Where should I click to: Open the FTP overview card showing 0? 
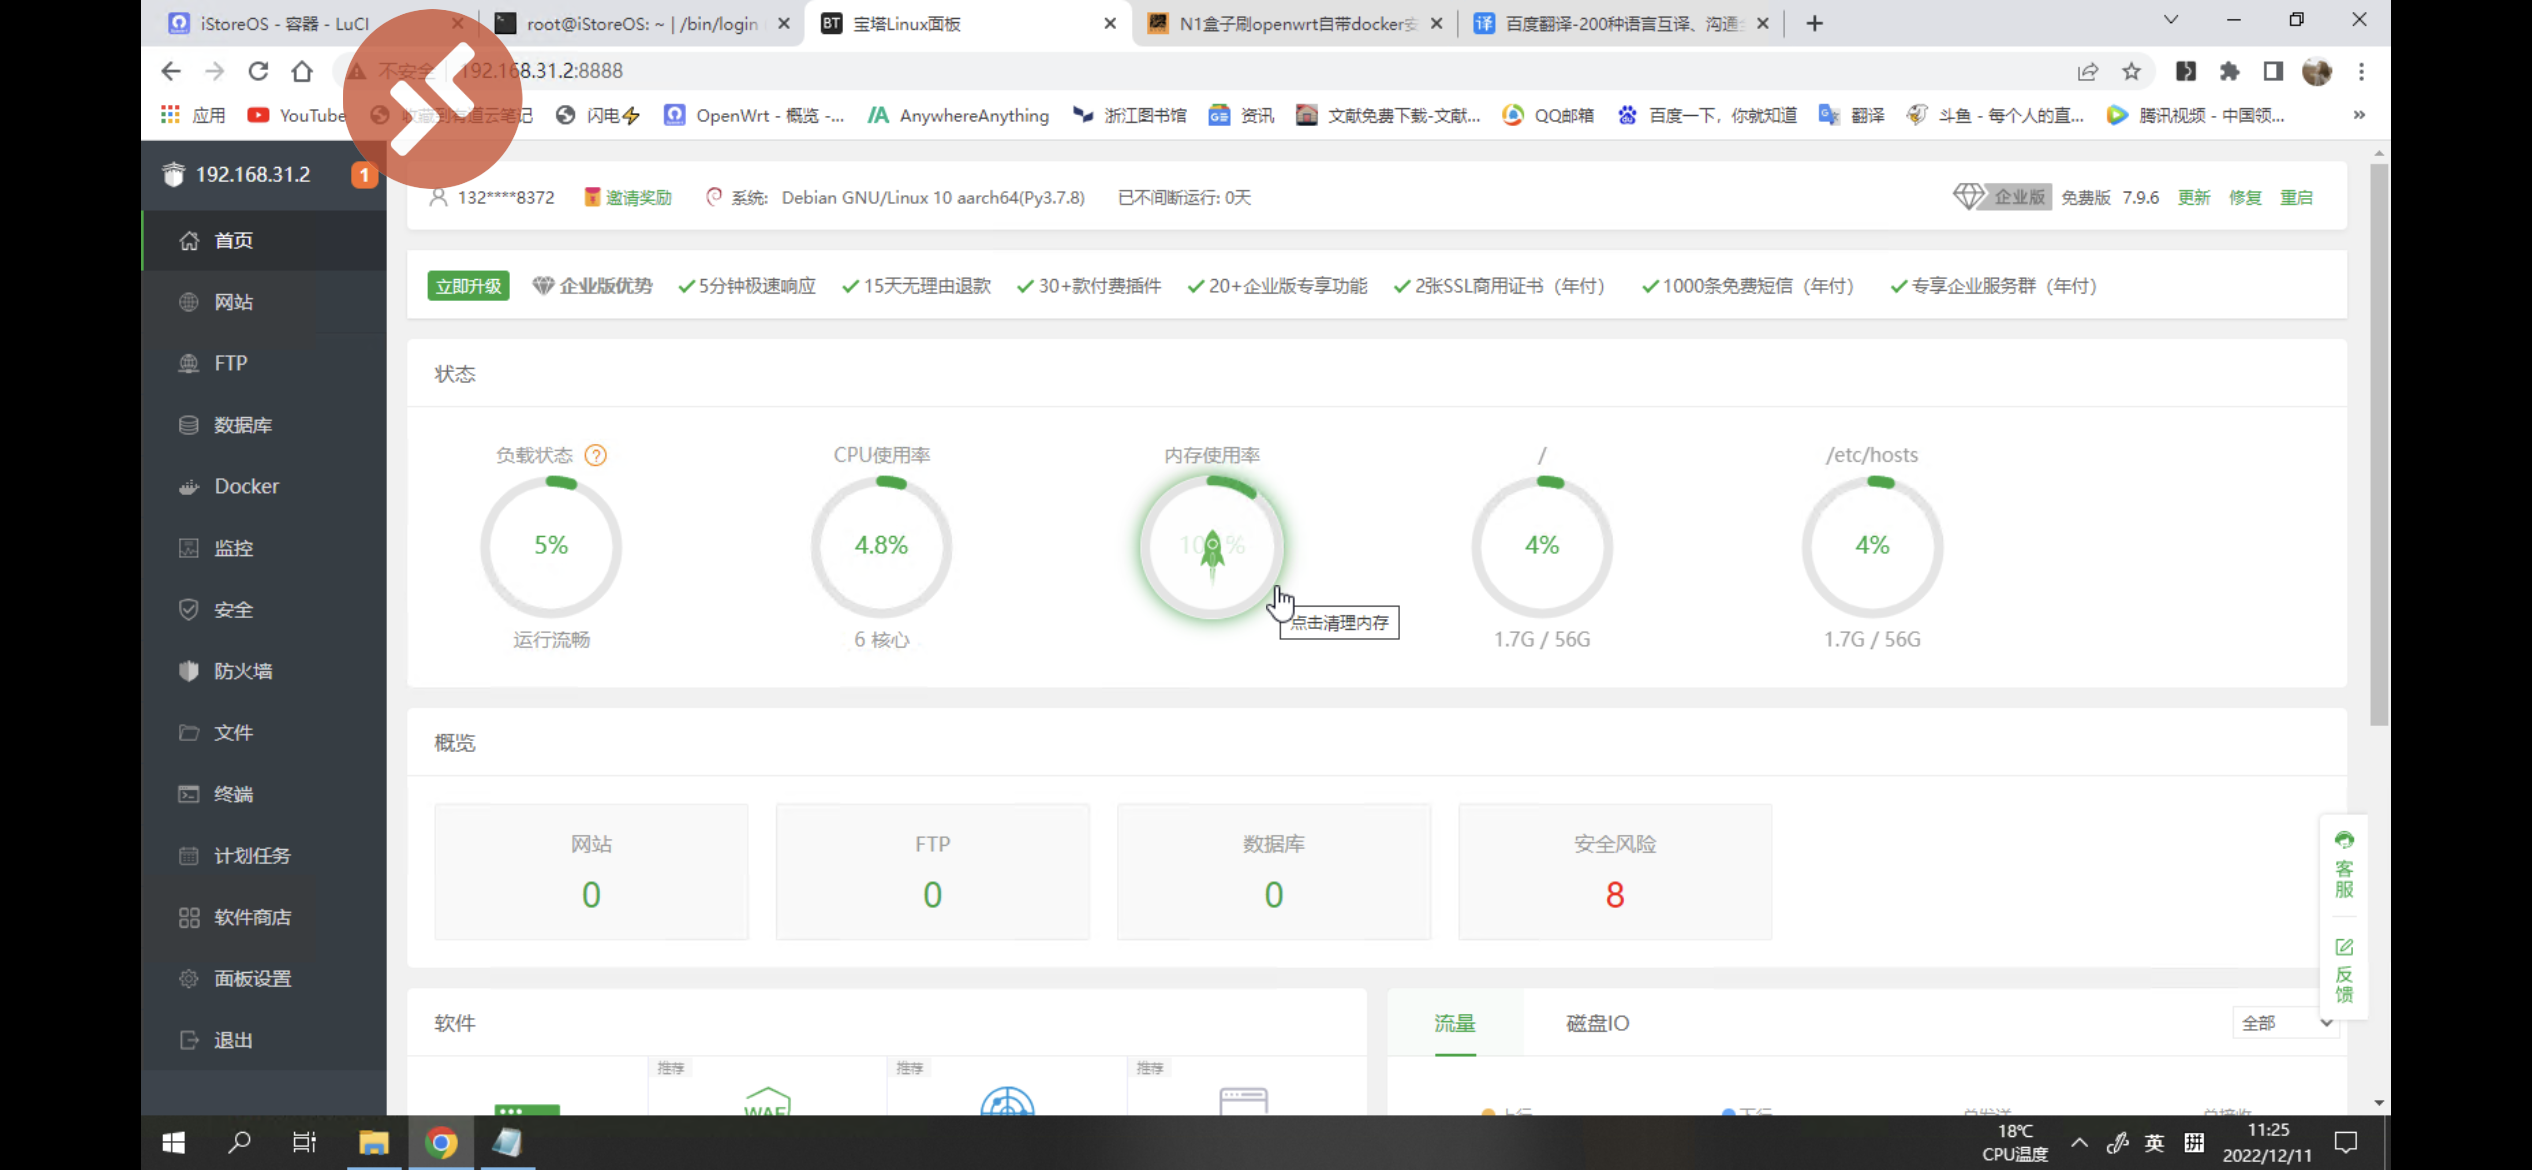click(932, 871)
